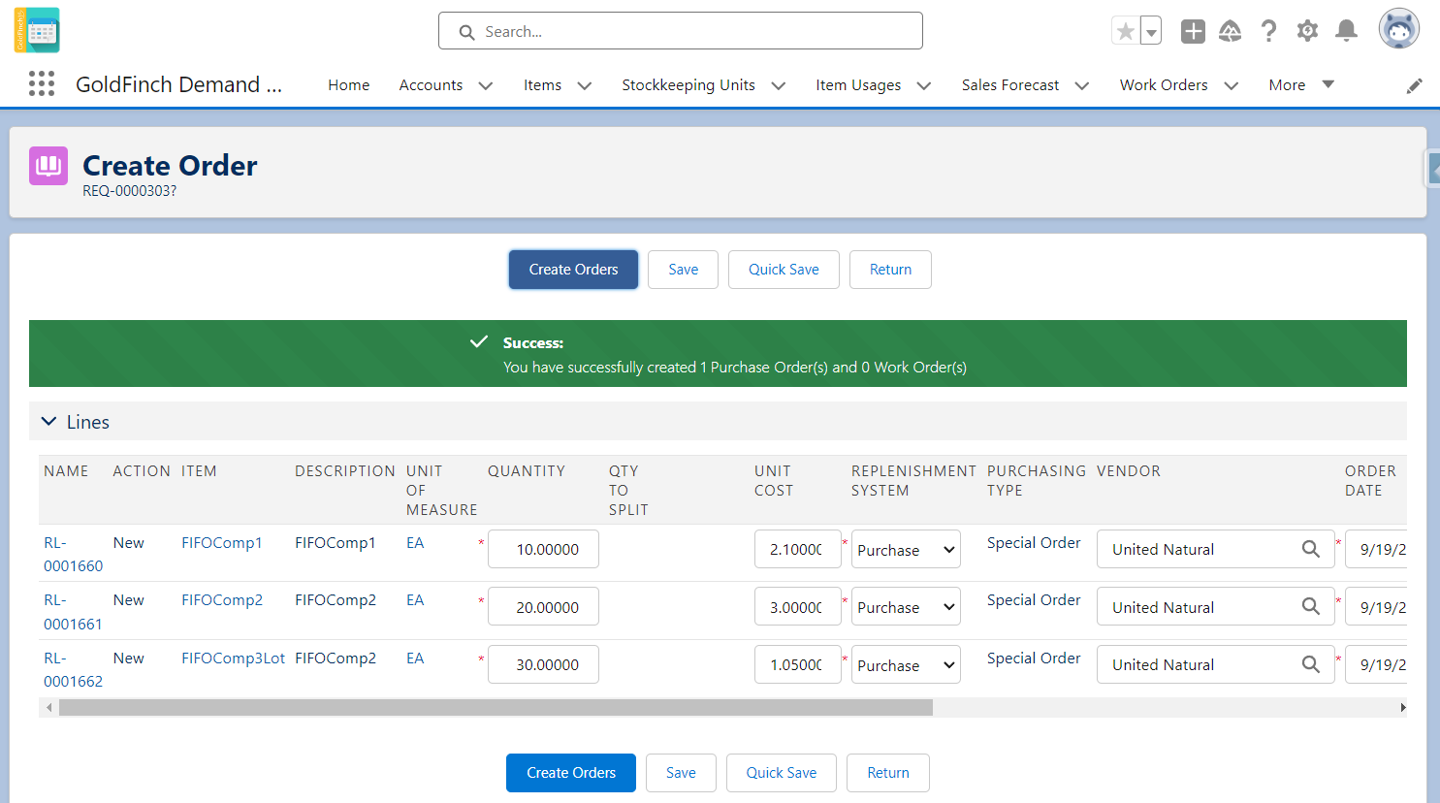Open the Work Orders tab
This screenshot has height=803, width=1440.
pos(1164,85)
